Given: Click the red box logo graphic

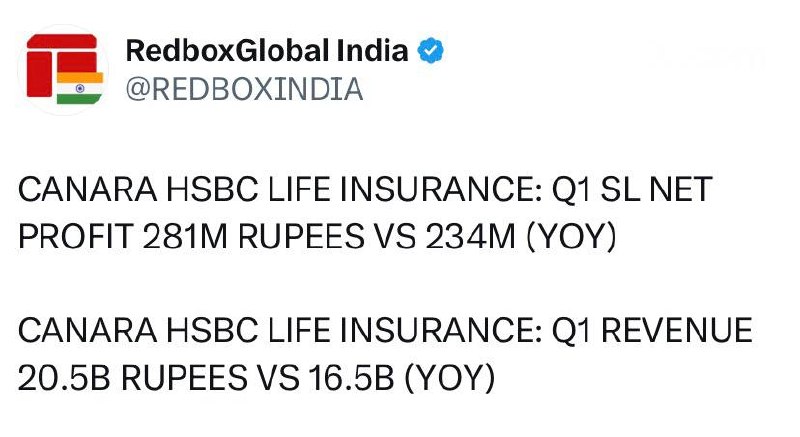Looking at the screenshot, I should (62, 65).
